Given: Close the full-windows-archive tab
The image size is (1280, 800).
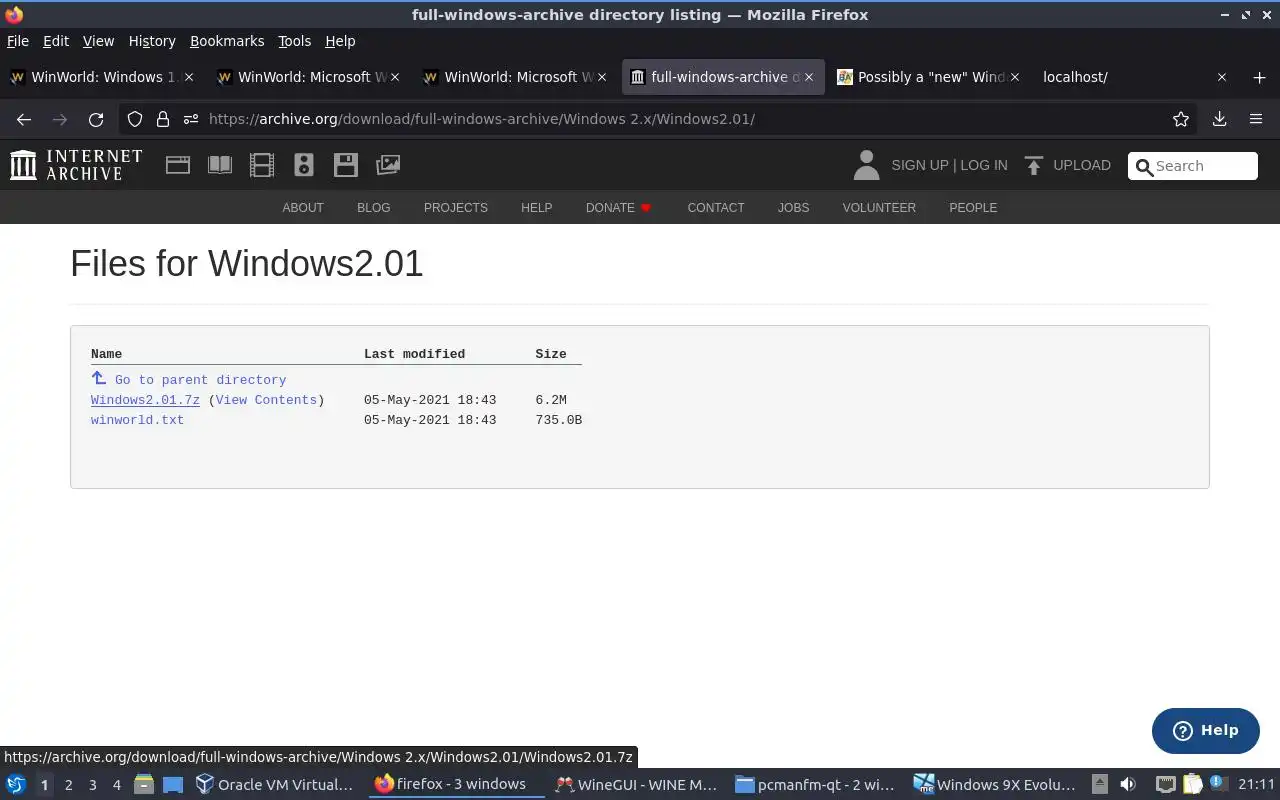Looking at the screenshot, I should pos(809,77).
